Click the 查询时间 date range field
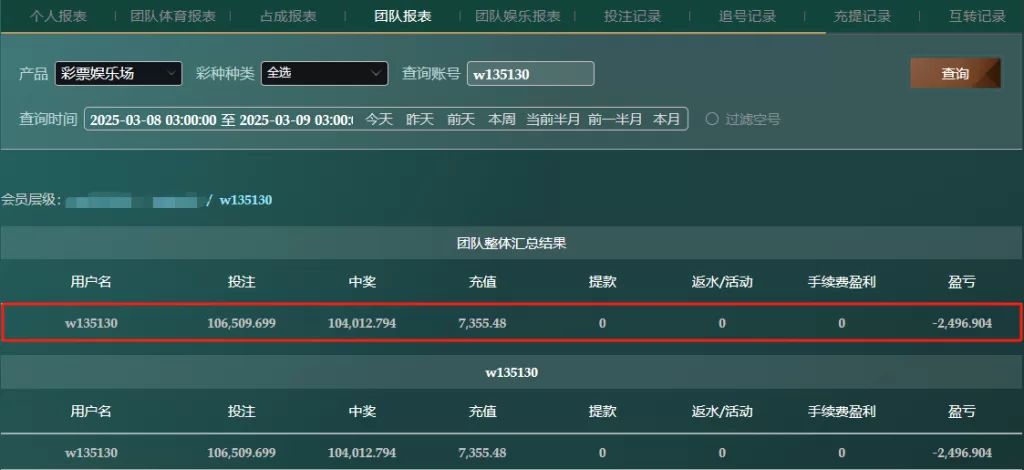The height and width of the screenshot is (470, 1024). click(x=219, y=119)
